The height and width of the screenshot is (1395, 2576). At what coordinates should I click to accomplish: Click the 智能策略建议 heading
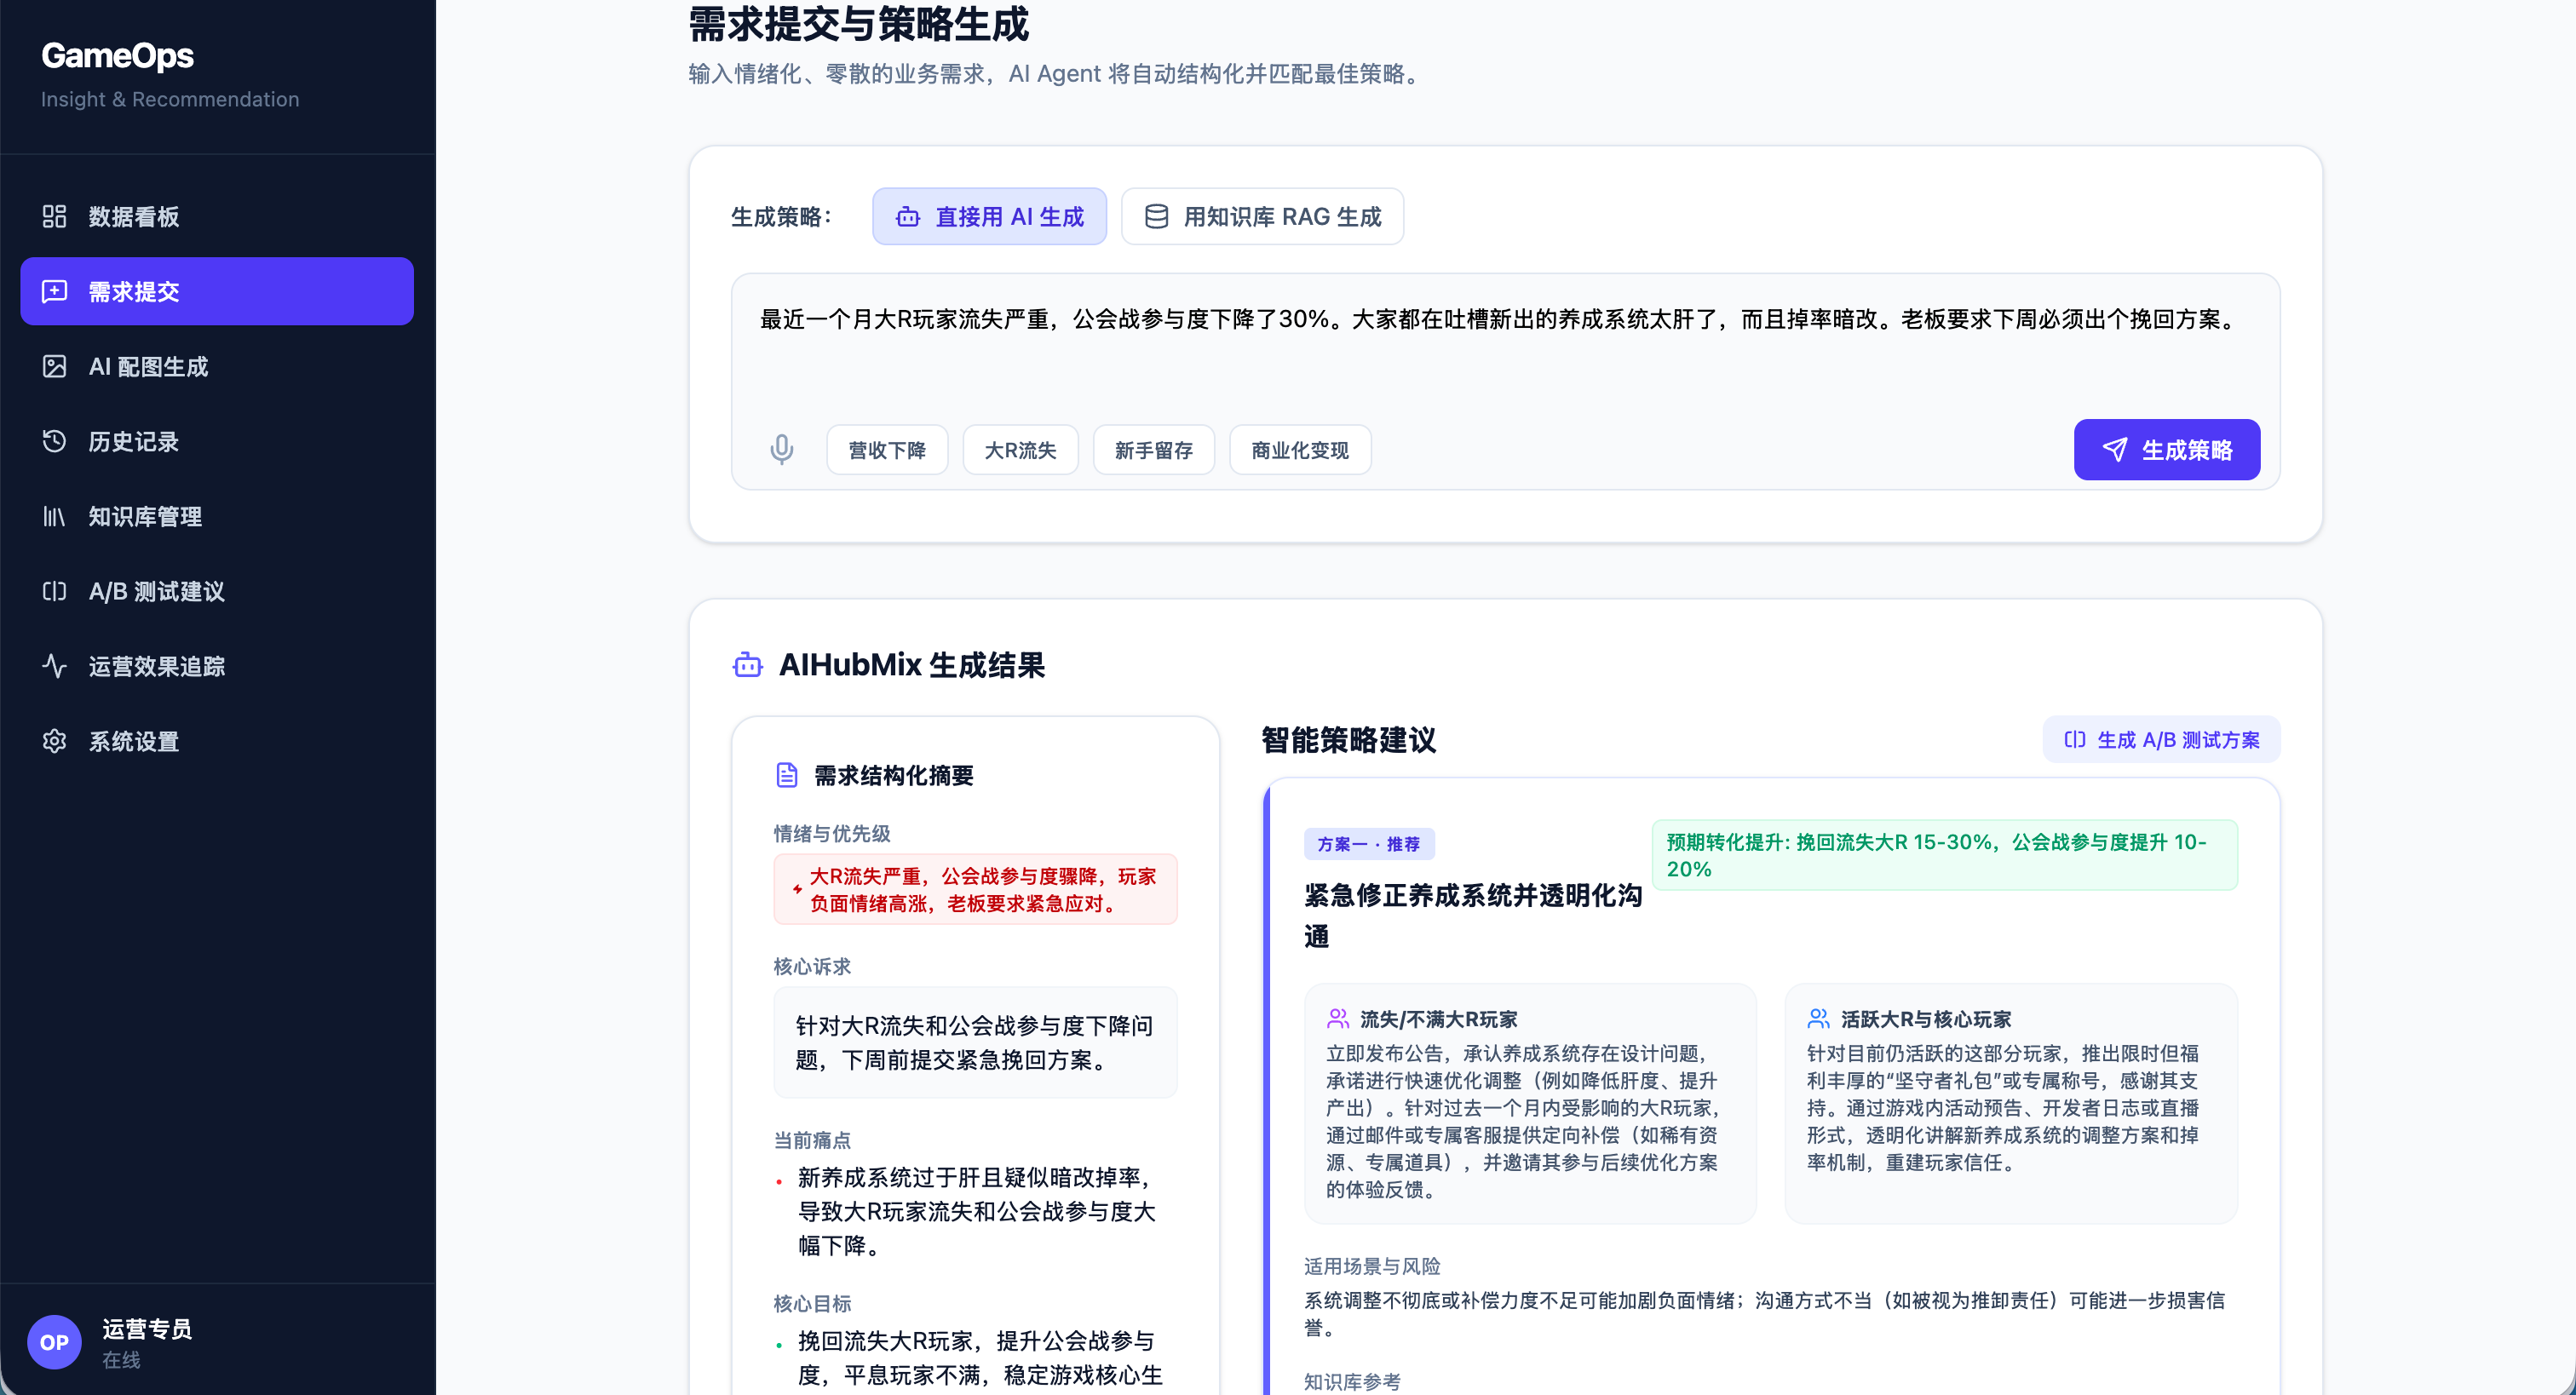pyautogui.click(x=1348, y=740)
